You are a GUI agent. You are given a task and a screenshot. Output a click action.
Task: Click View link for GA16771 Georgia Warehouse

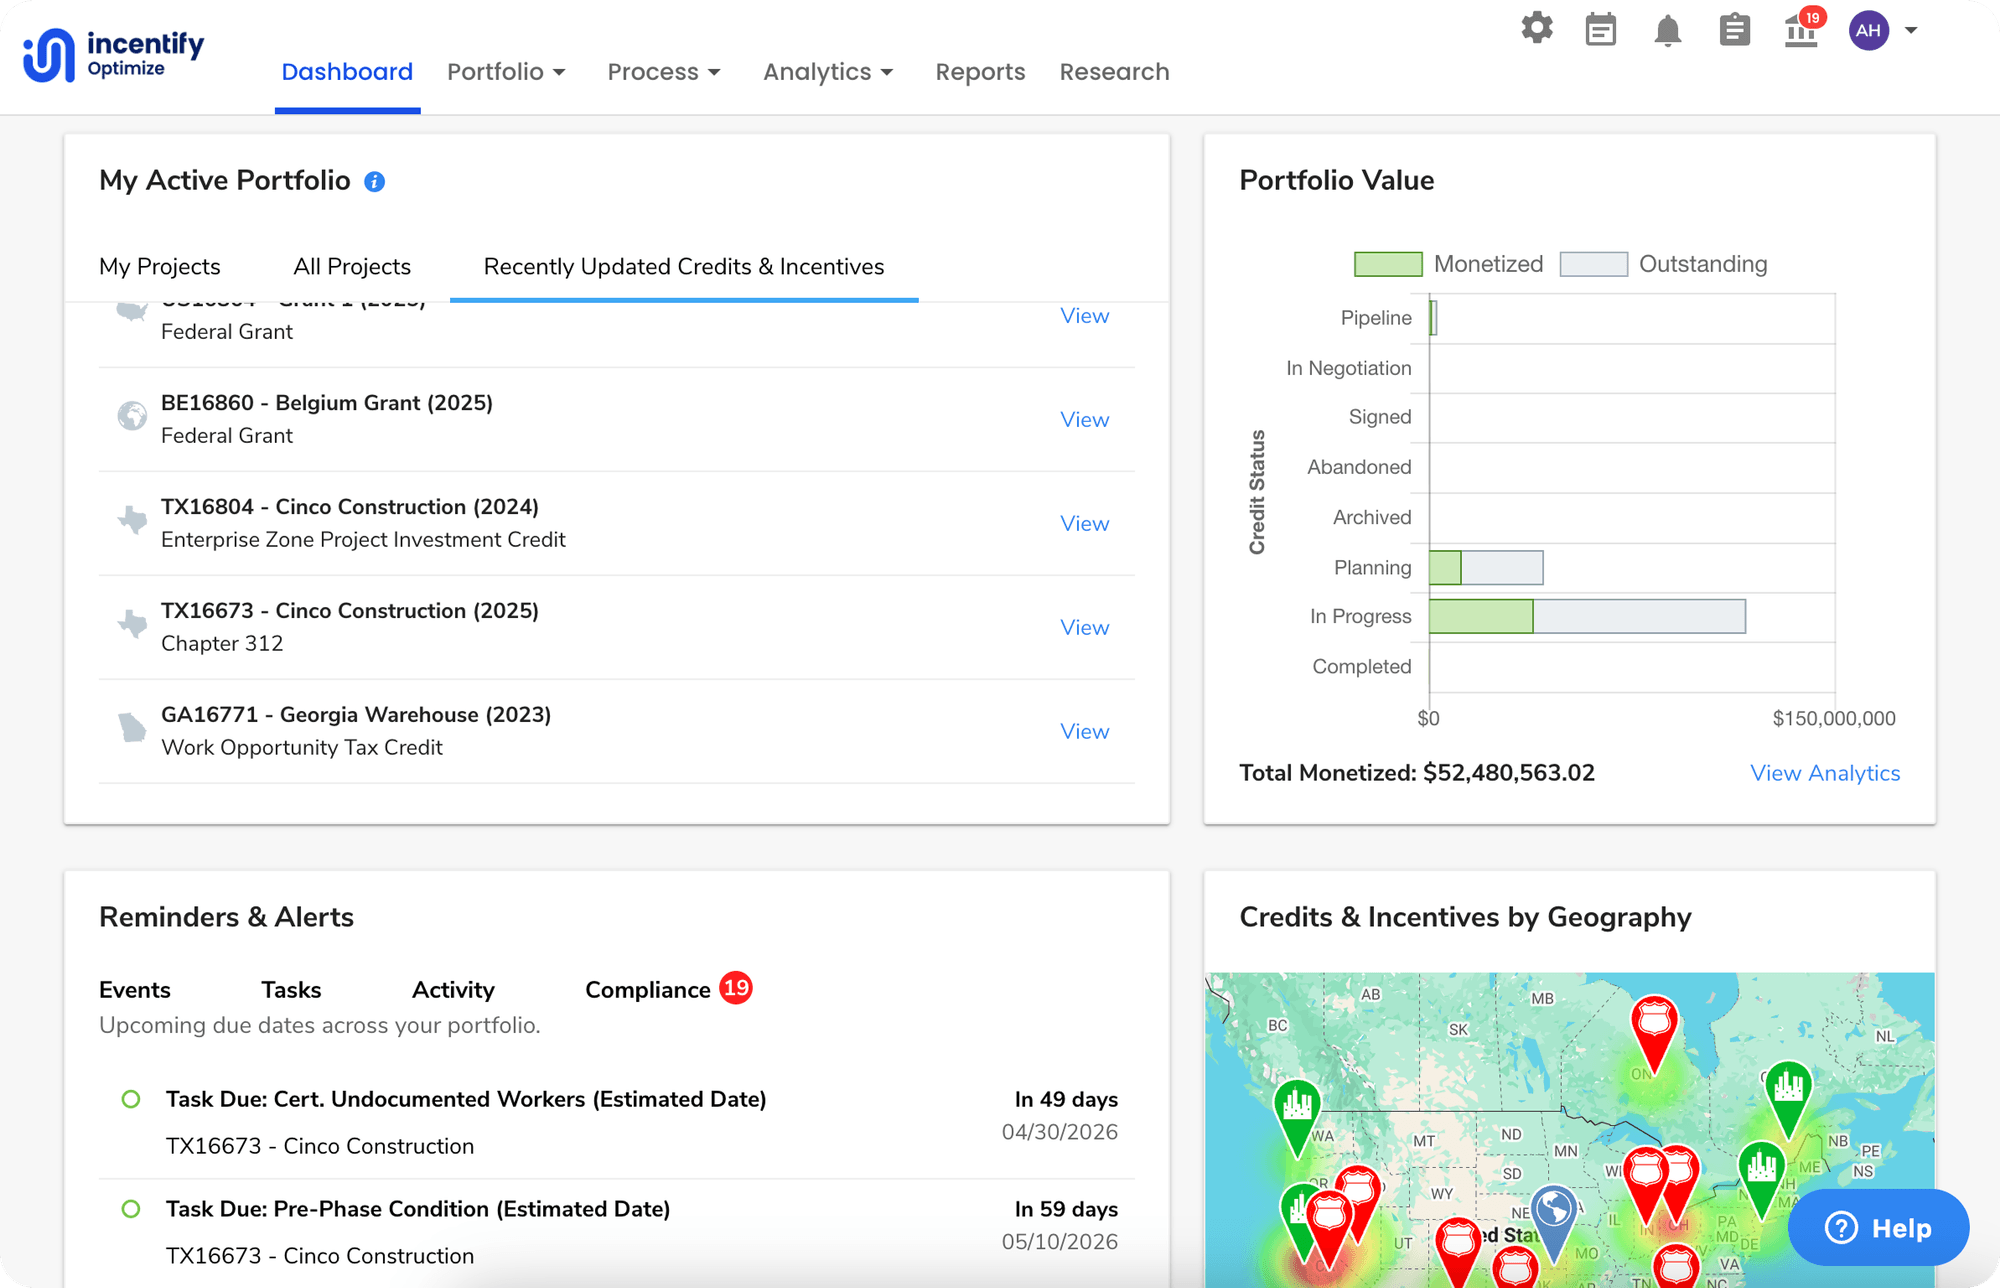pyautogui.click(x=1085, y=732)
